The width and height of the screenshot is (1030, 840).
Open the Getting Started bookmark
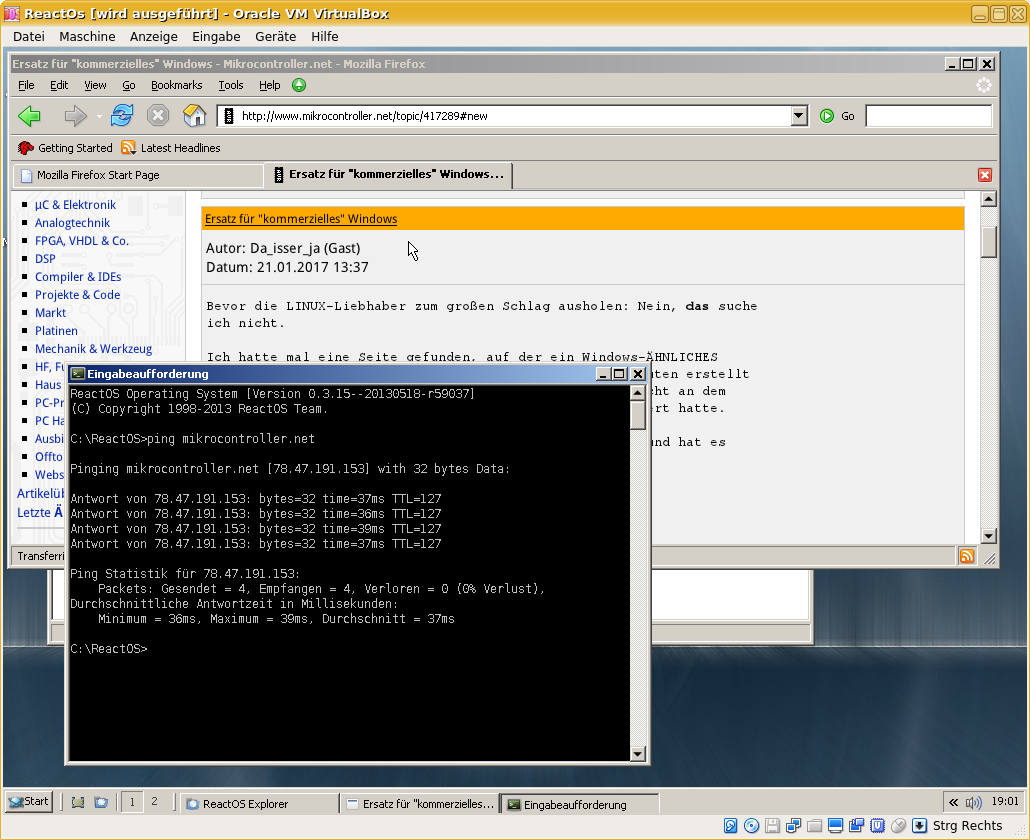pyautogui.click(x=65, y=148)
